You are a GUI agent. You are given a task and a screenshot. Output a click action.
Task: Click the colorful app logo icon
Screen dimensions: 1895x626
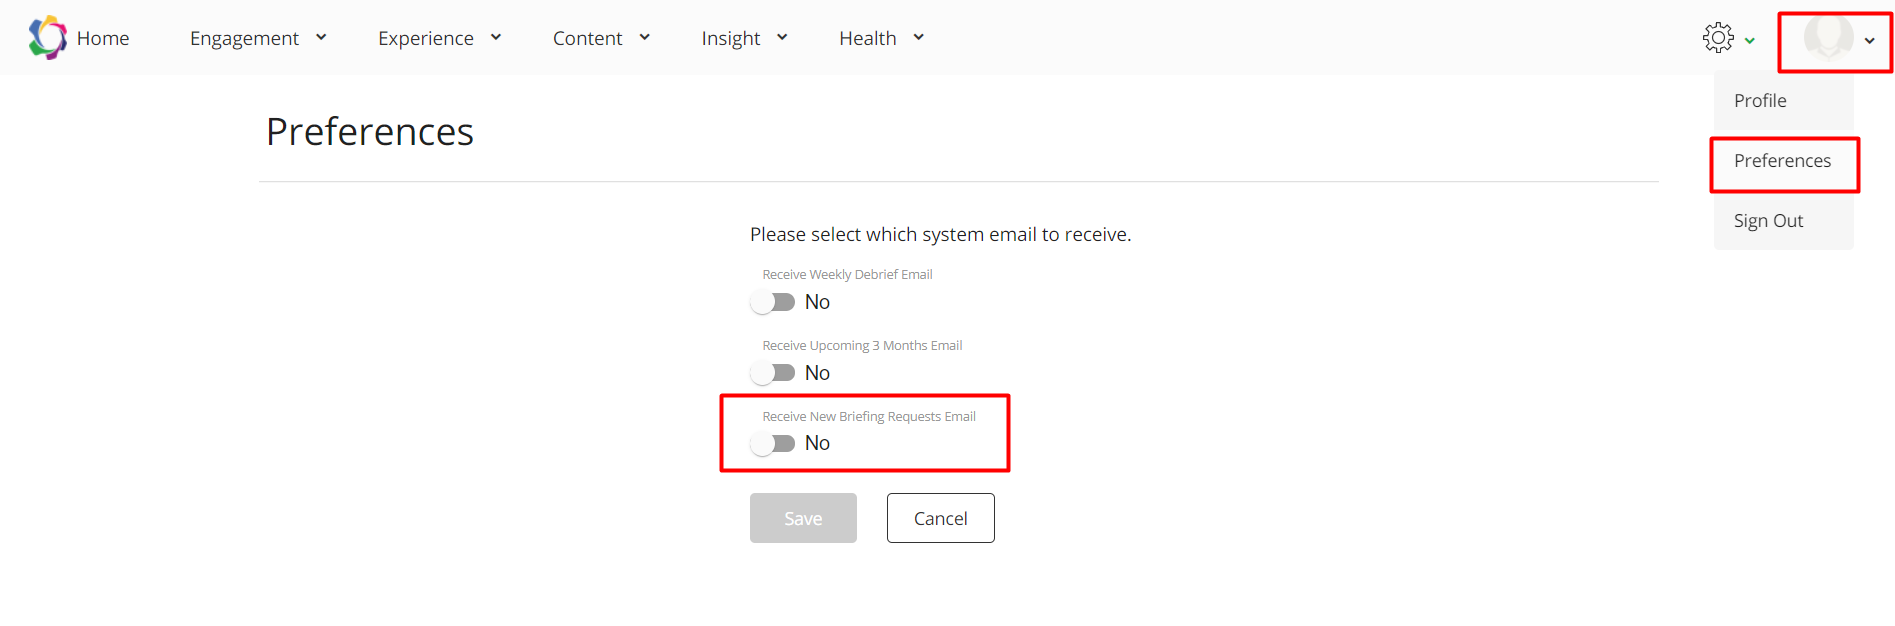tap(47, 38)
